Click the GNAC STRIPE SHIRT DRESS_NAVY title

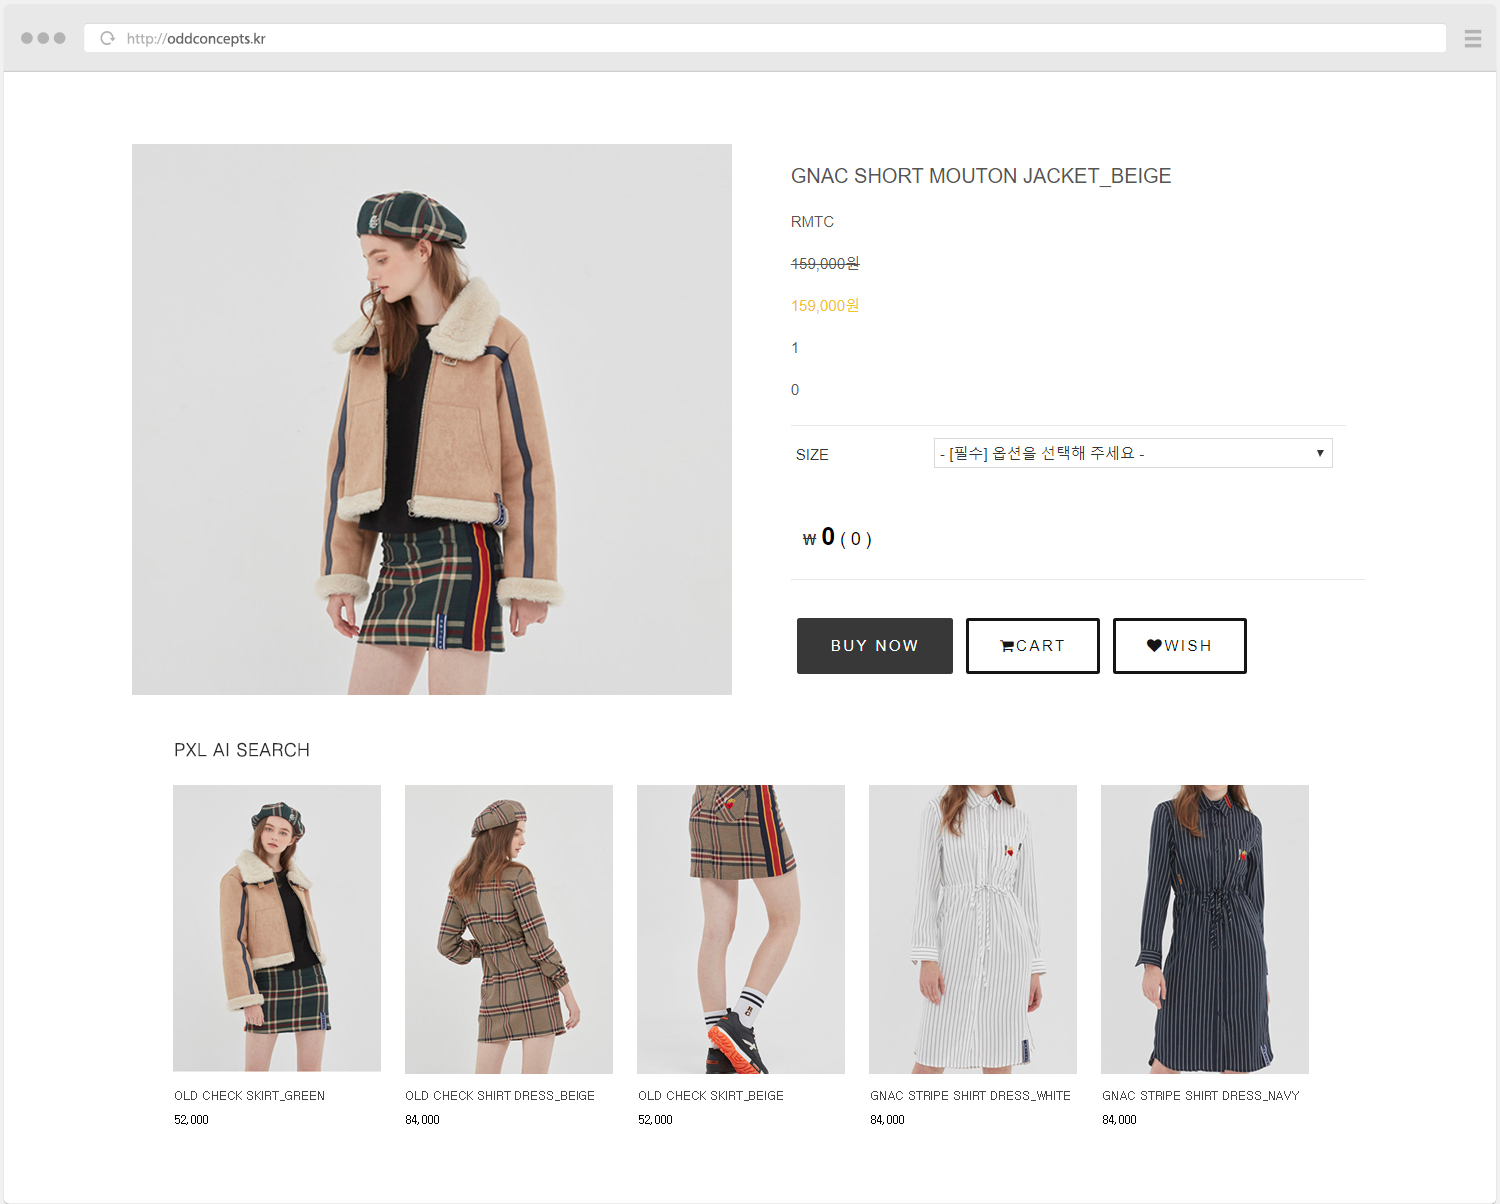click(x=1200, y=1096)
